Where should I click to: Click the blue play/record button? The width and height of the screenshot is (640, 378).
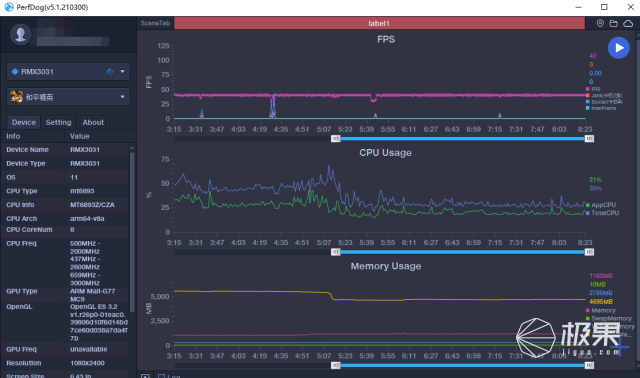click(618, 48)
